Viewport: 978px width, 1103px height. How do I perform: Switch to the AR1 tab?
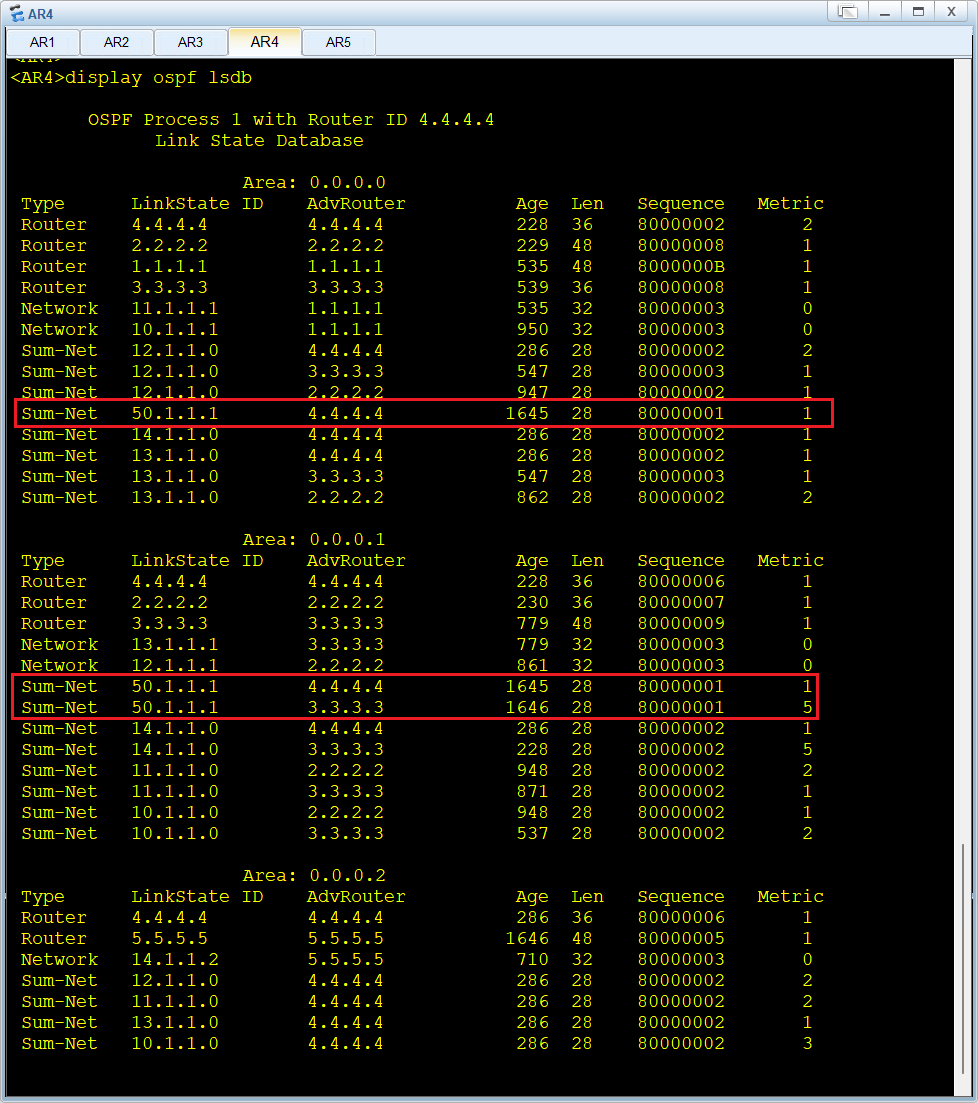[x=42, y=42]
